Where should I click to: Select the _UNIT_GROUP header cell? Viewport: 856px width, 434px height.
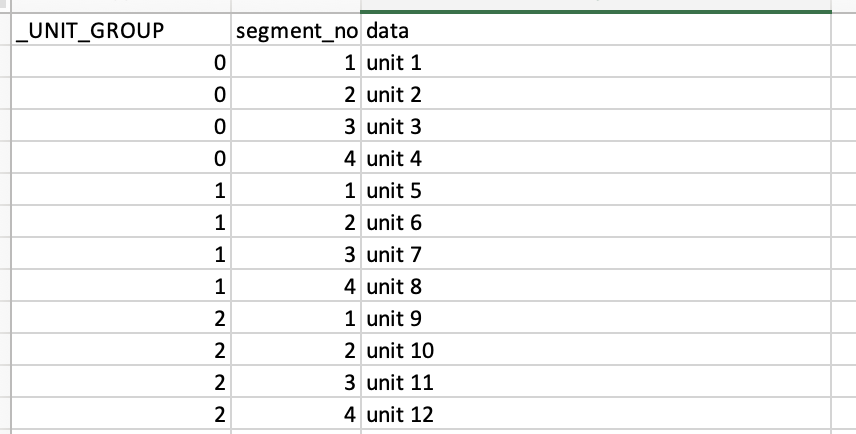pos(121,29)
